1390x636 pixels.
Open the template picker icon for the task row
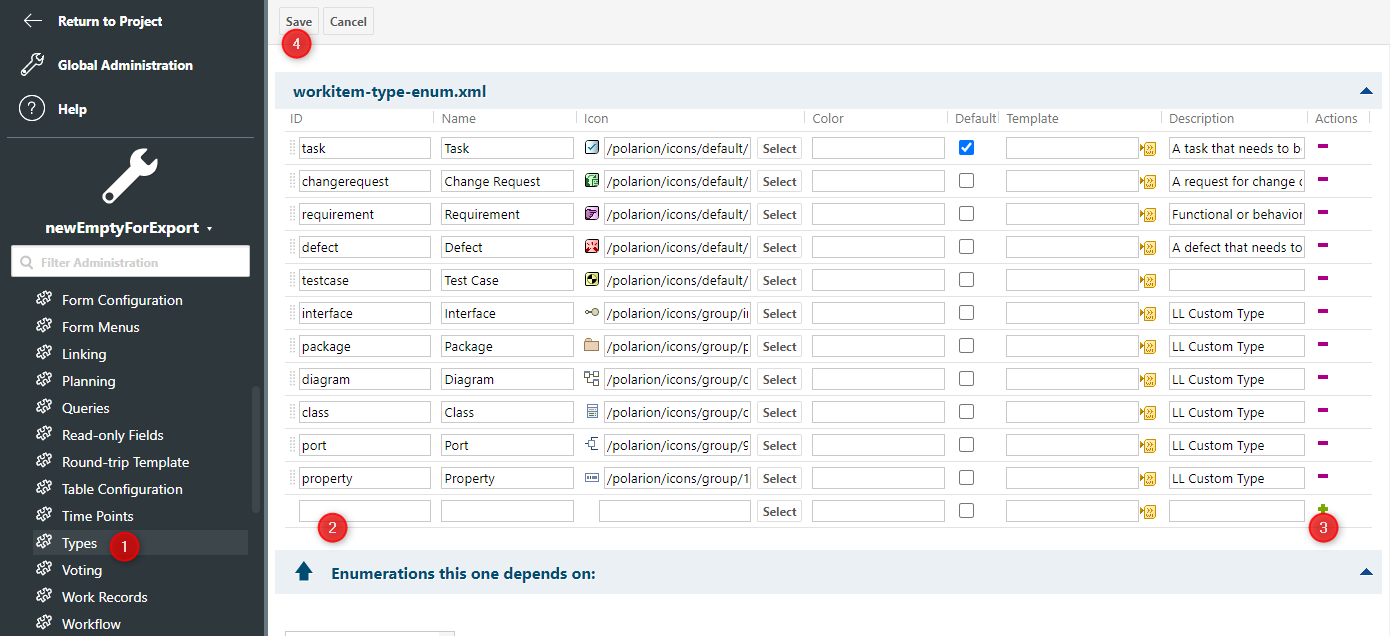1148,147
